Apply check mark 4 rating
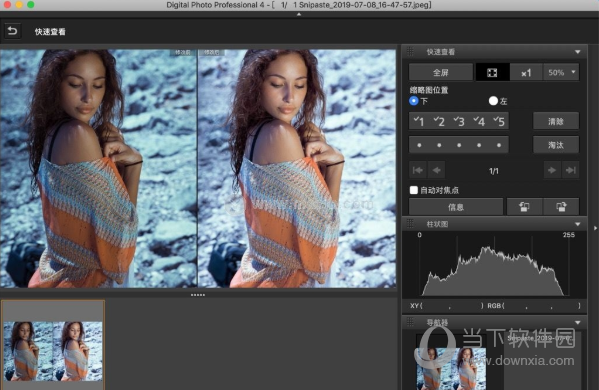 click(479, 121)
